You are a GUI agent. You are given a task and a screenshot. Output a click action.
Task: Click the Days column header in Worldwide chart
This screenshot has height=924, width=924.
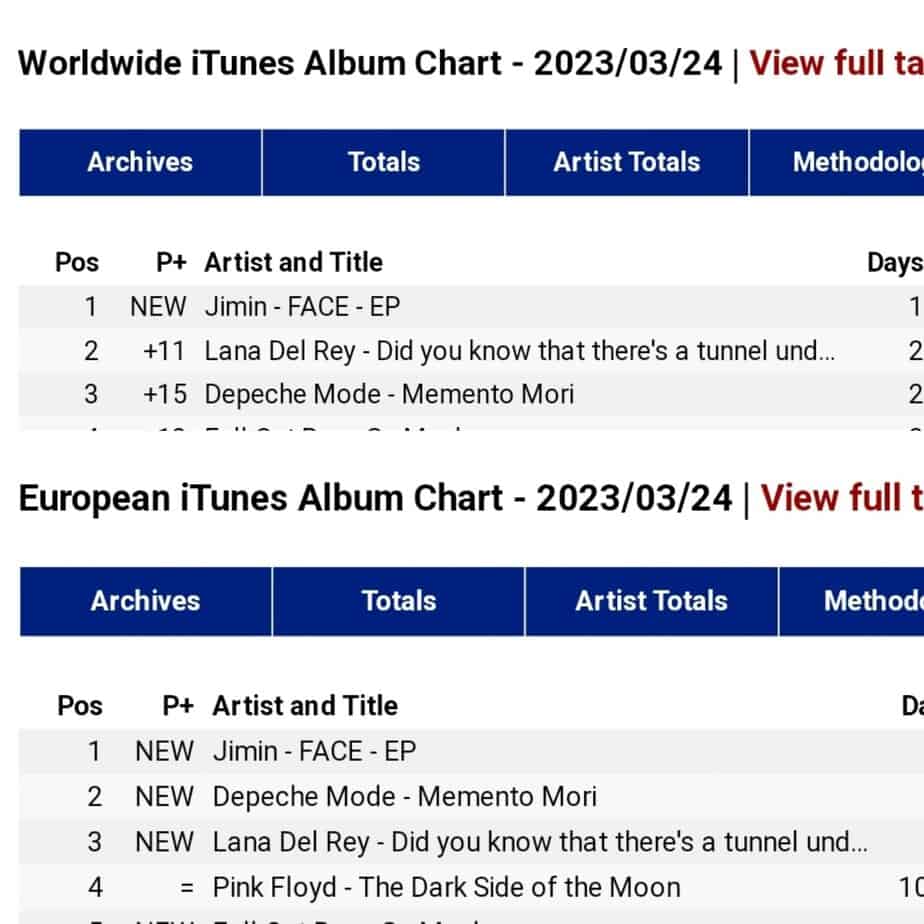(894, 263)
